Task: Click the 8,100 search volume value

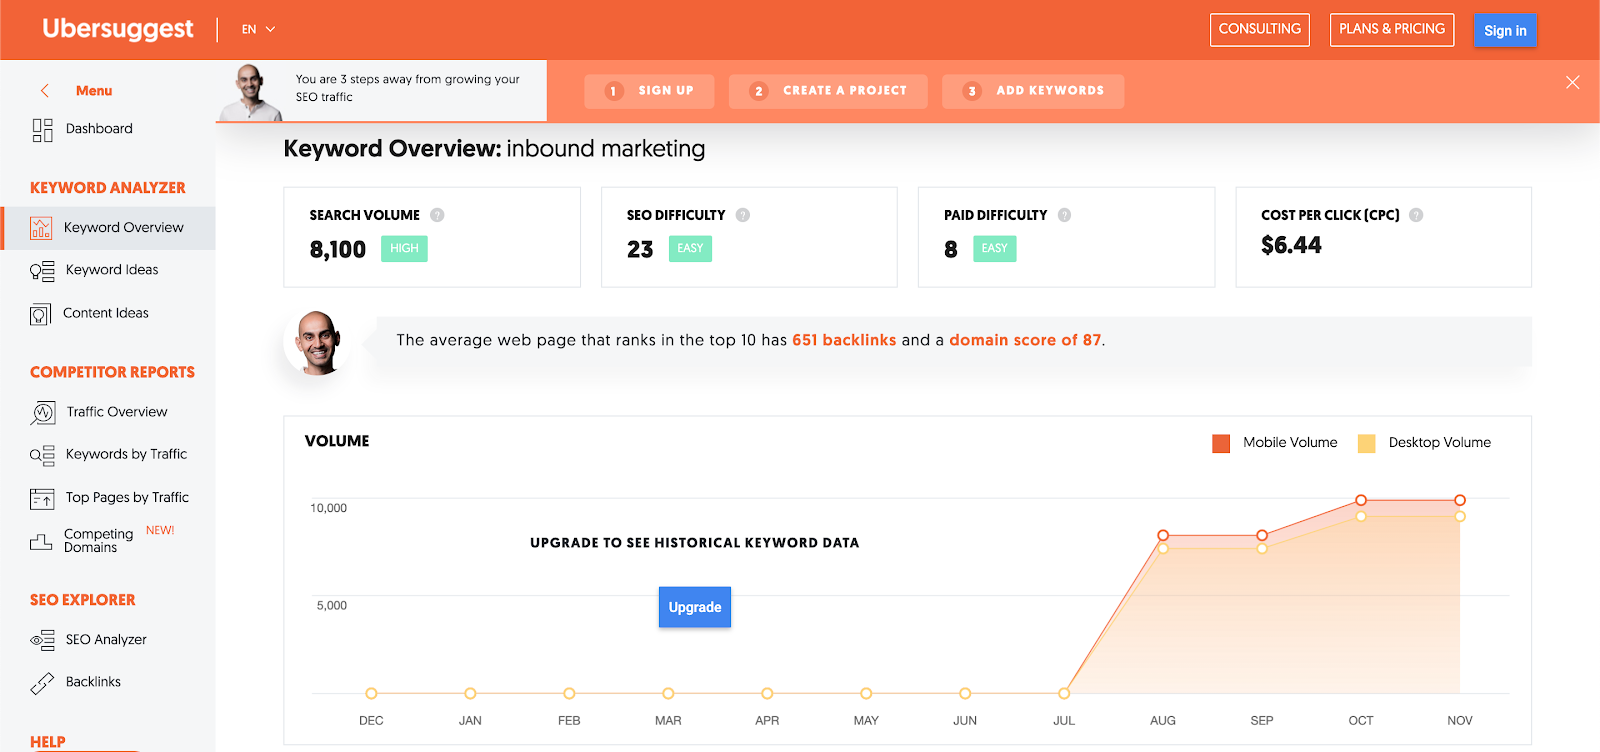Action: click(x=338, y=250)
